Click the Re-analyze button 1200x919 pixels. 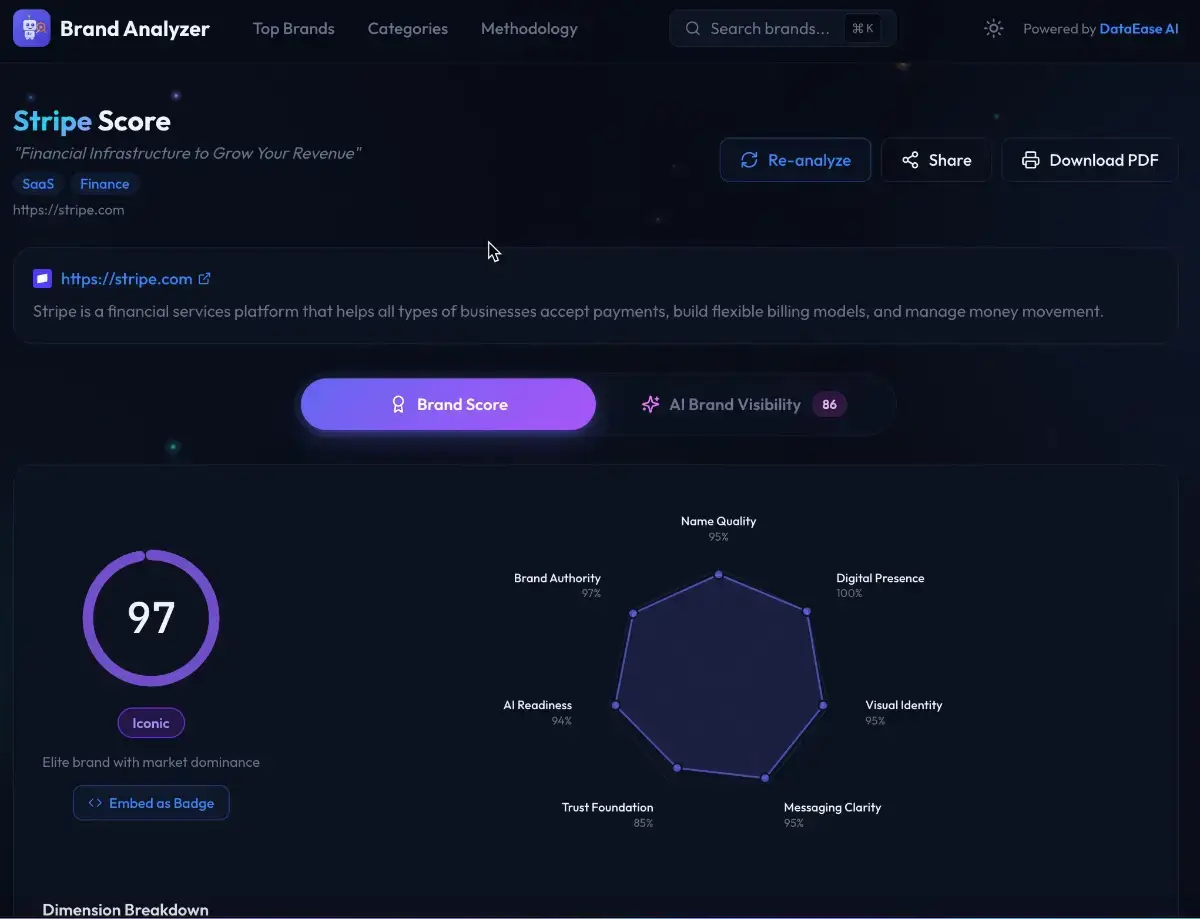[x=795, y=160]
